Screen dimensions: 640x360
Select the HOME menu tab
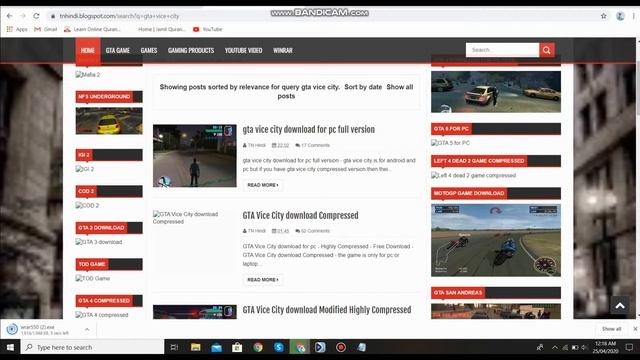point(88,50)
